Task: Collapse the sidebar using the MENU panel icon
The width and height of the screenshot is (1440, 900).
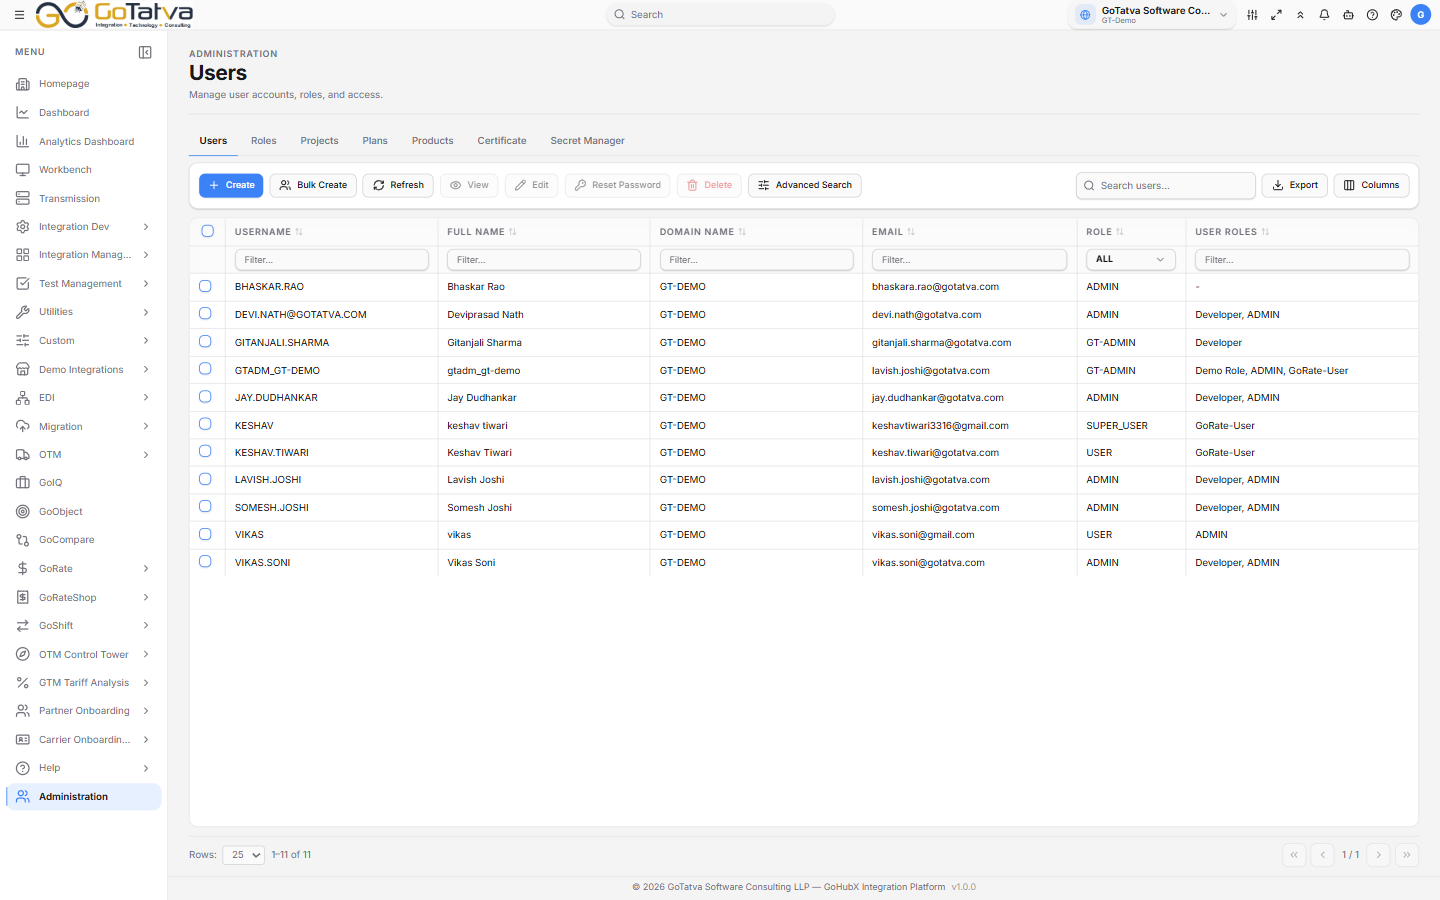Action: [145, 52]
